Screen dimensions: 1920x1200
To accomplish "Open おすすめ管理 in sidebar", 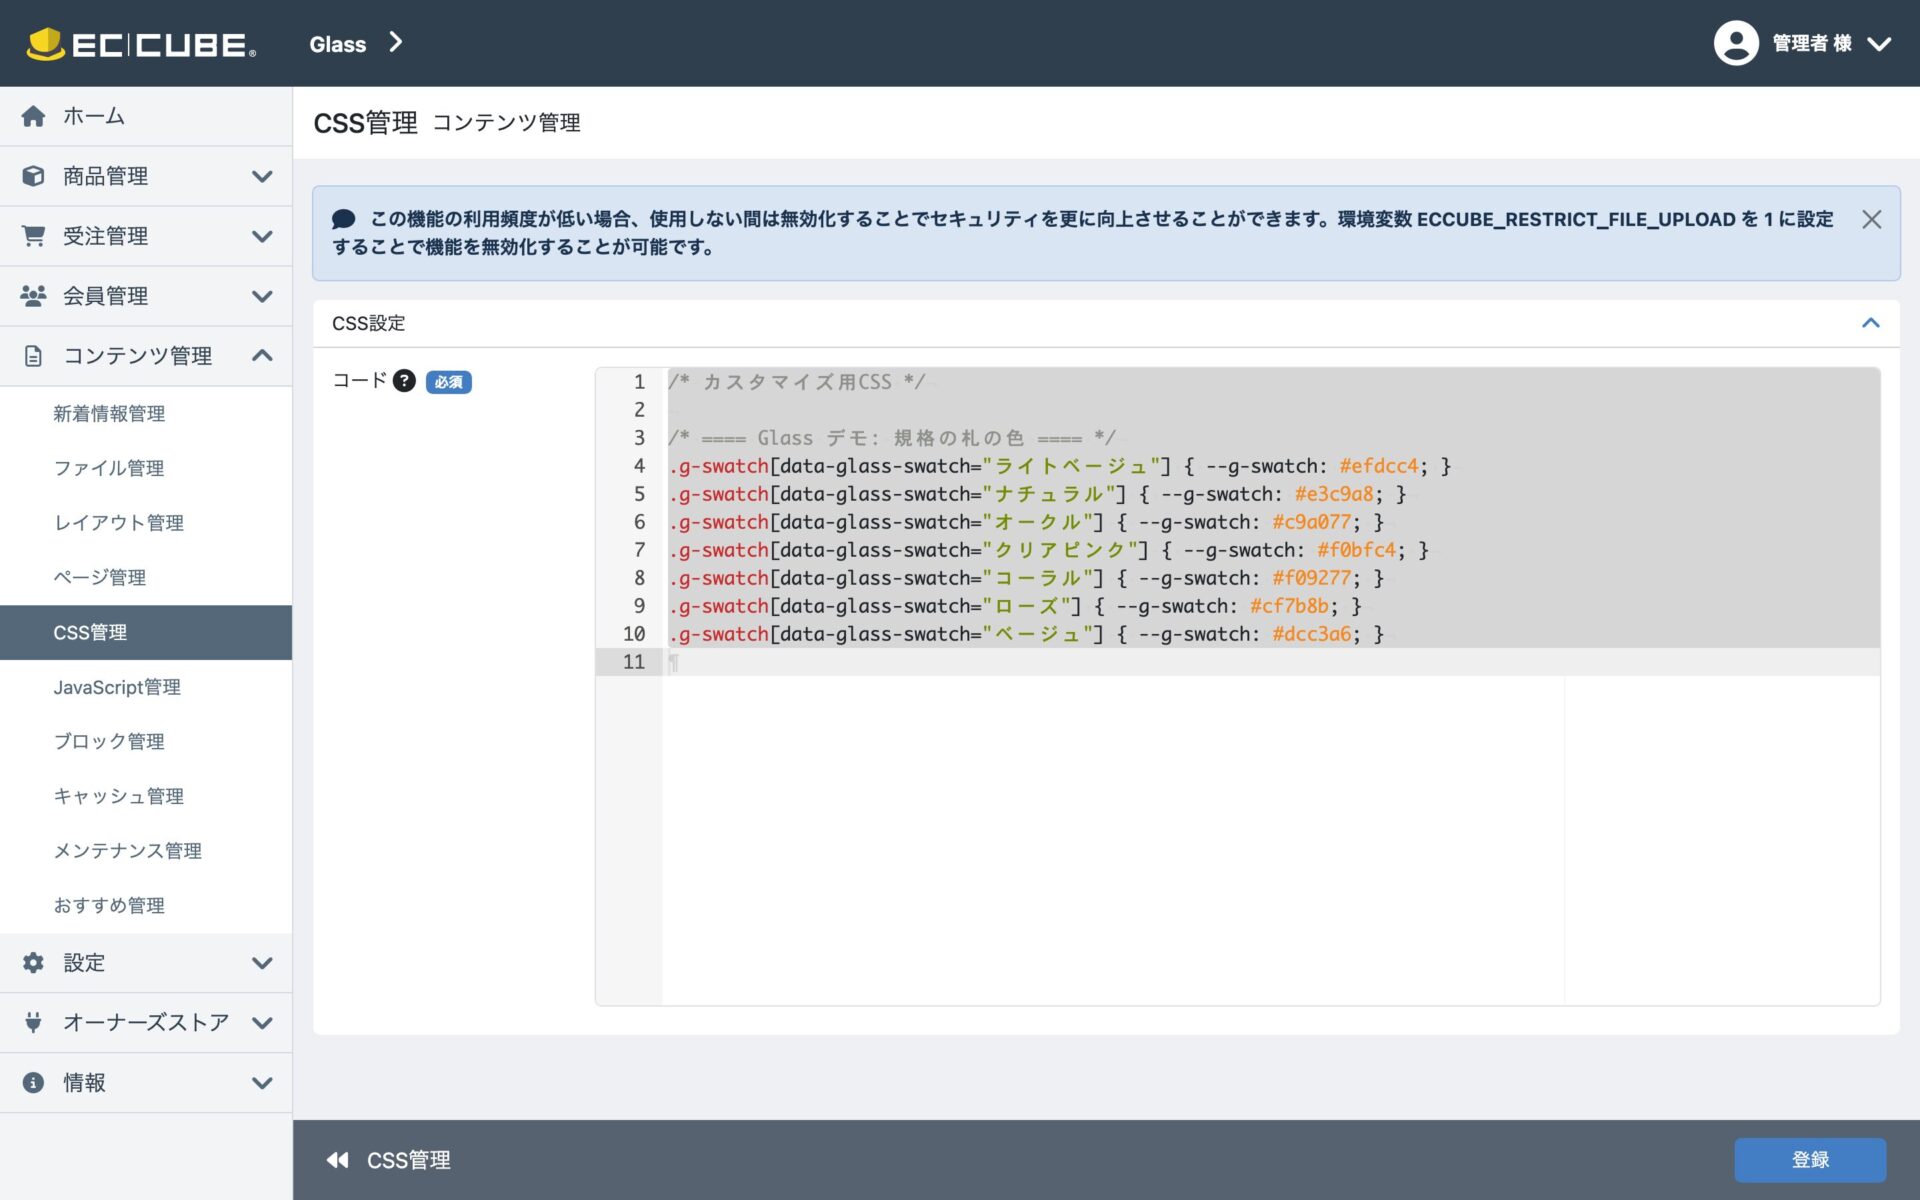I will click(146, 905).
